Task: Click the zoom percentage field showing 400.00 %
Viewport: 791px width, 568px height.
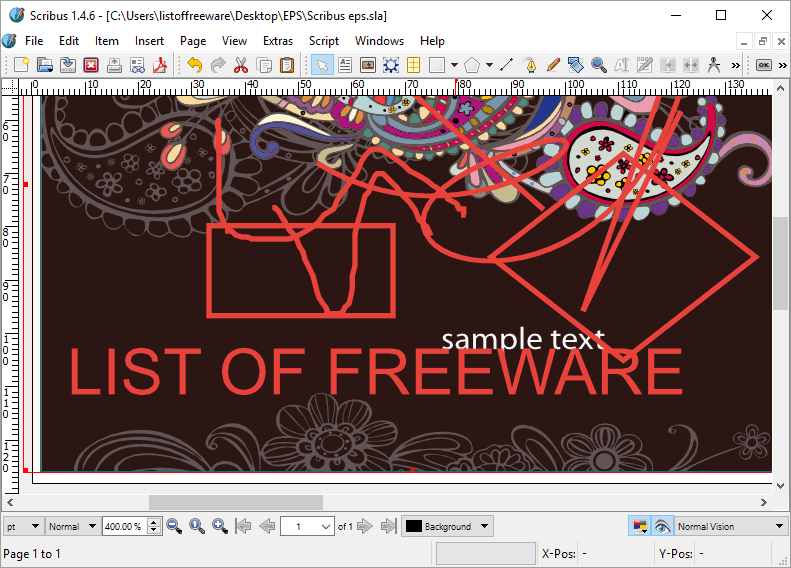Action: (x=124, y=526)
